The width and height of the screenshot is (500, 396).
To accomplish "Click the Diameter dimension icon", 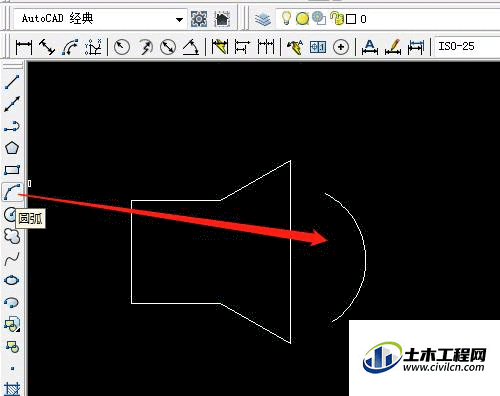I will pos(168,47).
